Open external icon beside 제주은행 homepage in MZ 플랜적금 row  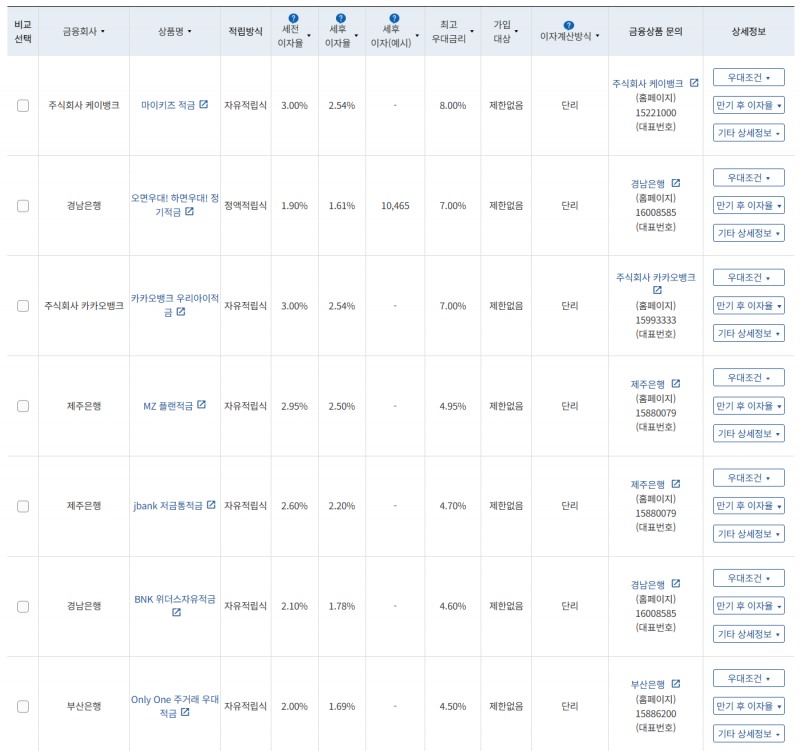(x=676, y=383)
